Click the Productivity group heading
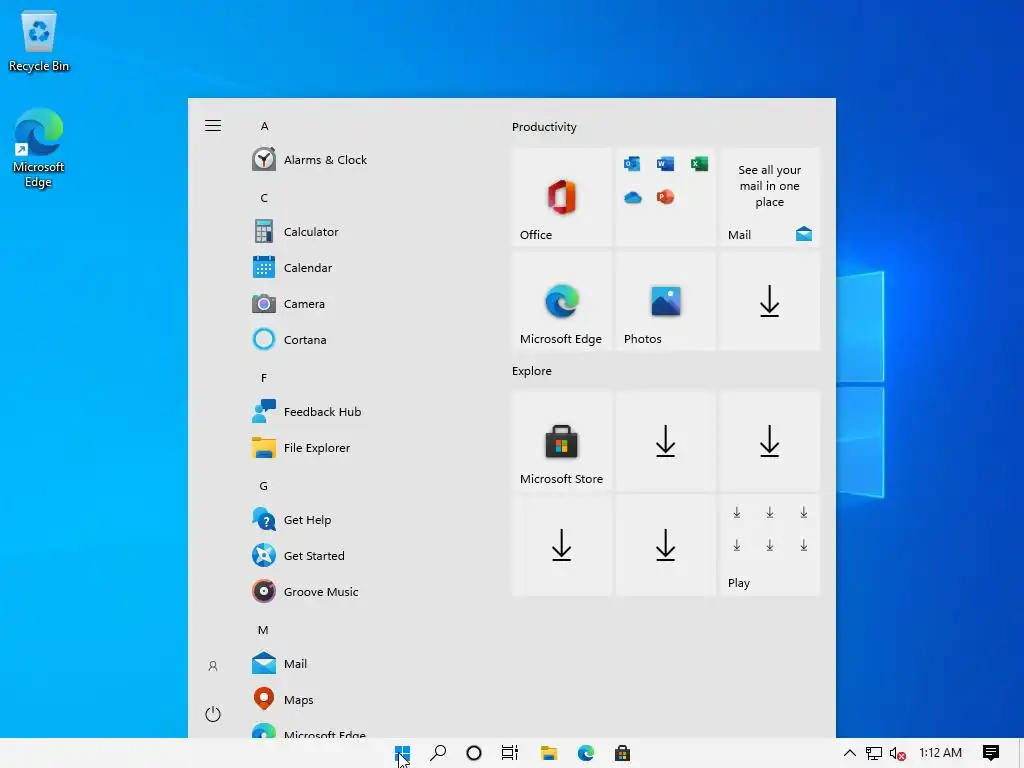Image resolution: width=1024 pixels, height=768 pixels. [x=544, y=127]
